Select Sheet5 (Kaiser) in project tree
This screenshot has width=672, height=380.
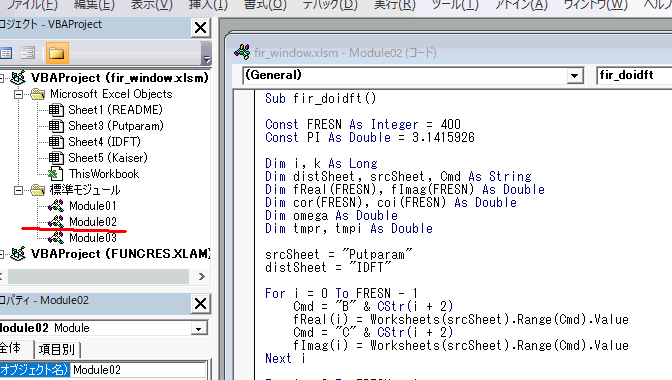pyautogui.click(x=108, y=158)
